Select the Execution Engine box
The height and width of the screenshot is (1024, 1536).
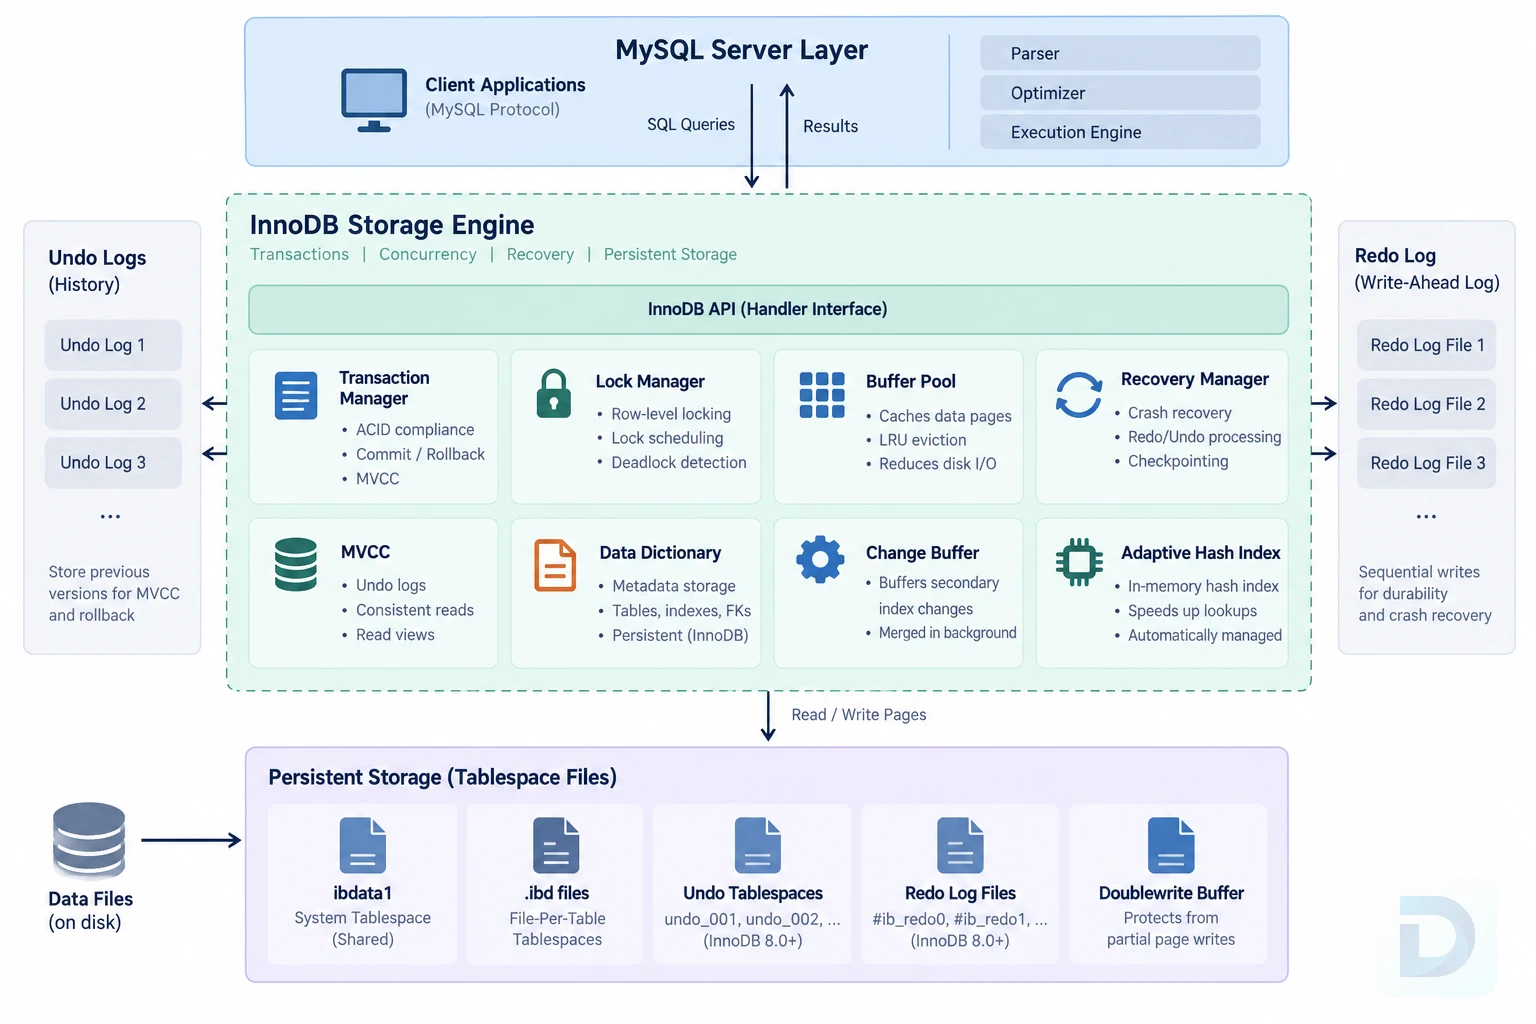point(1120,132)
